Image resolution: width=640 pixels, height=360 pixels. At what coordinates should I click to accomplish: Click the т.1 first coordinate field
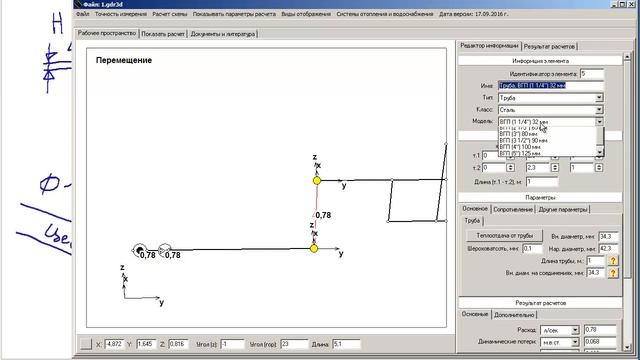[494, 156]
